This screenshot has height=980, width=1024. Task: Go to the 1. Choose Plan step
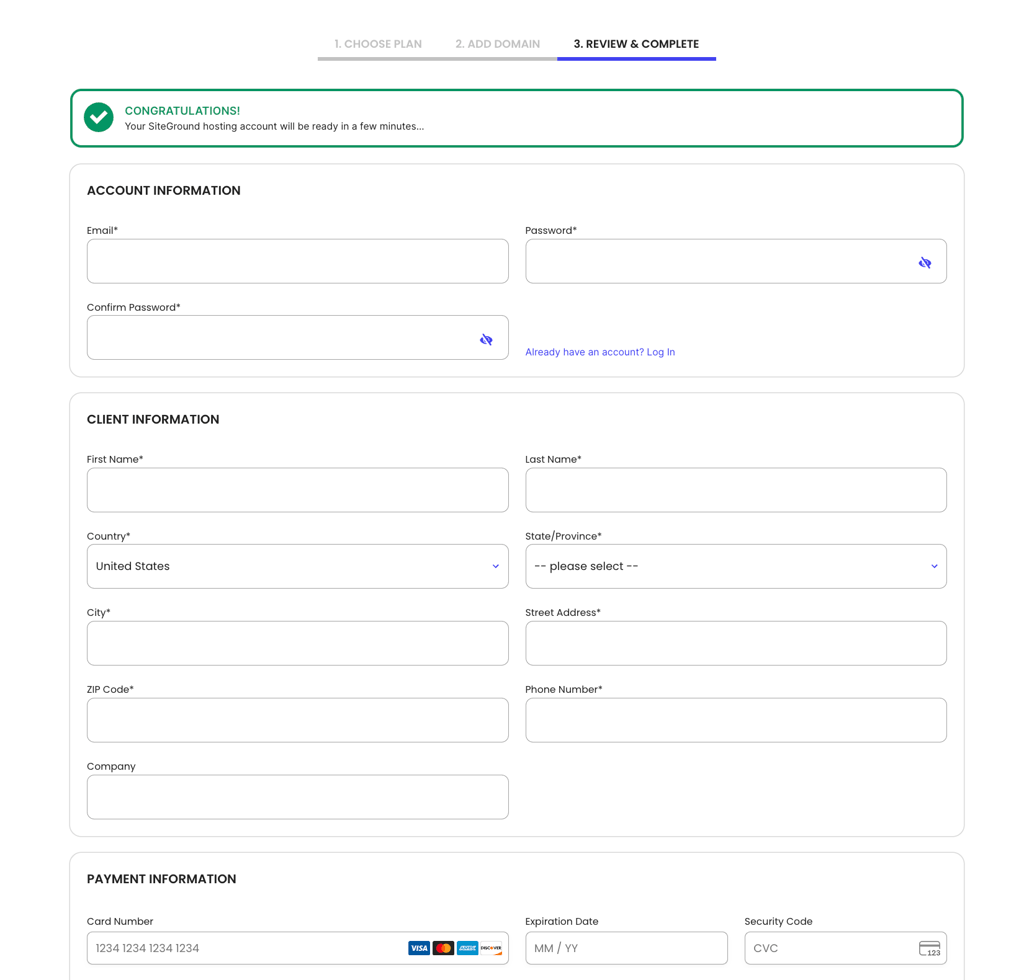[x=378, y=44]
